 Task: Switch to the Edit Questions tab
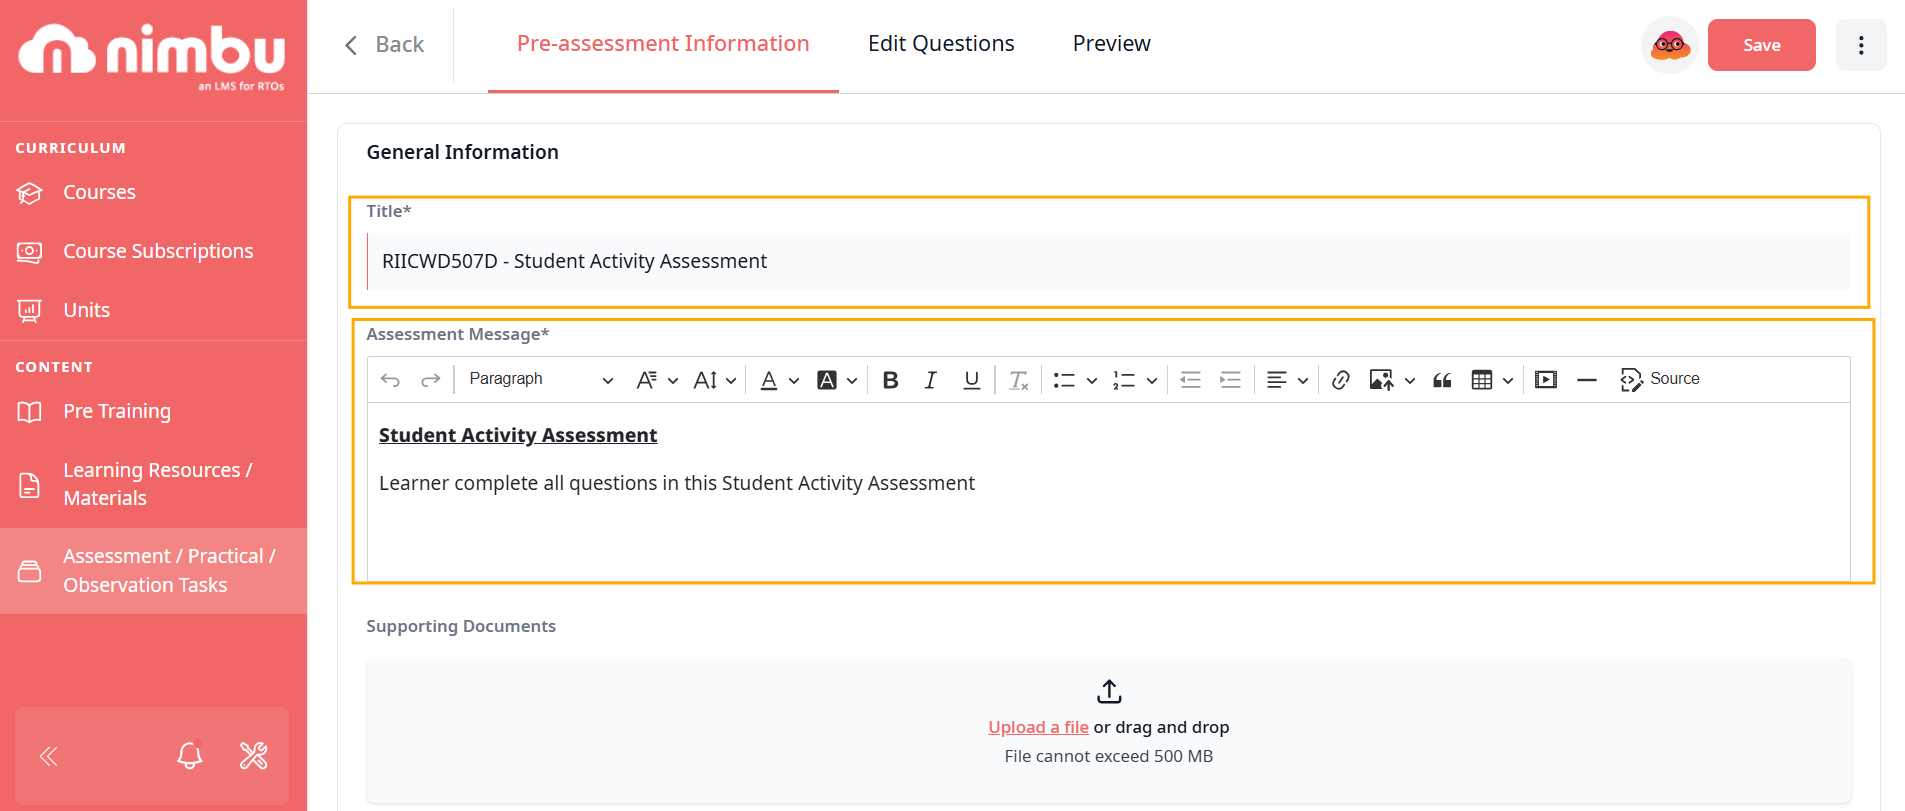pos(941,44)
